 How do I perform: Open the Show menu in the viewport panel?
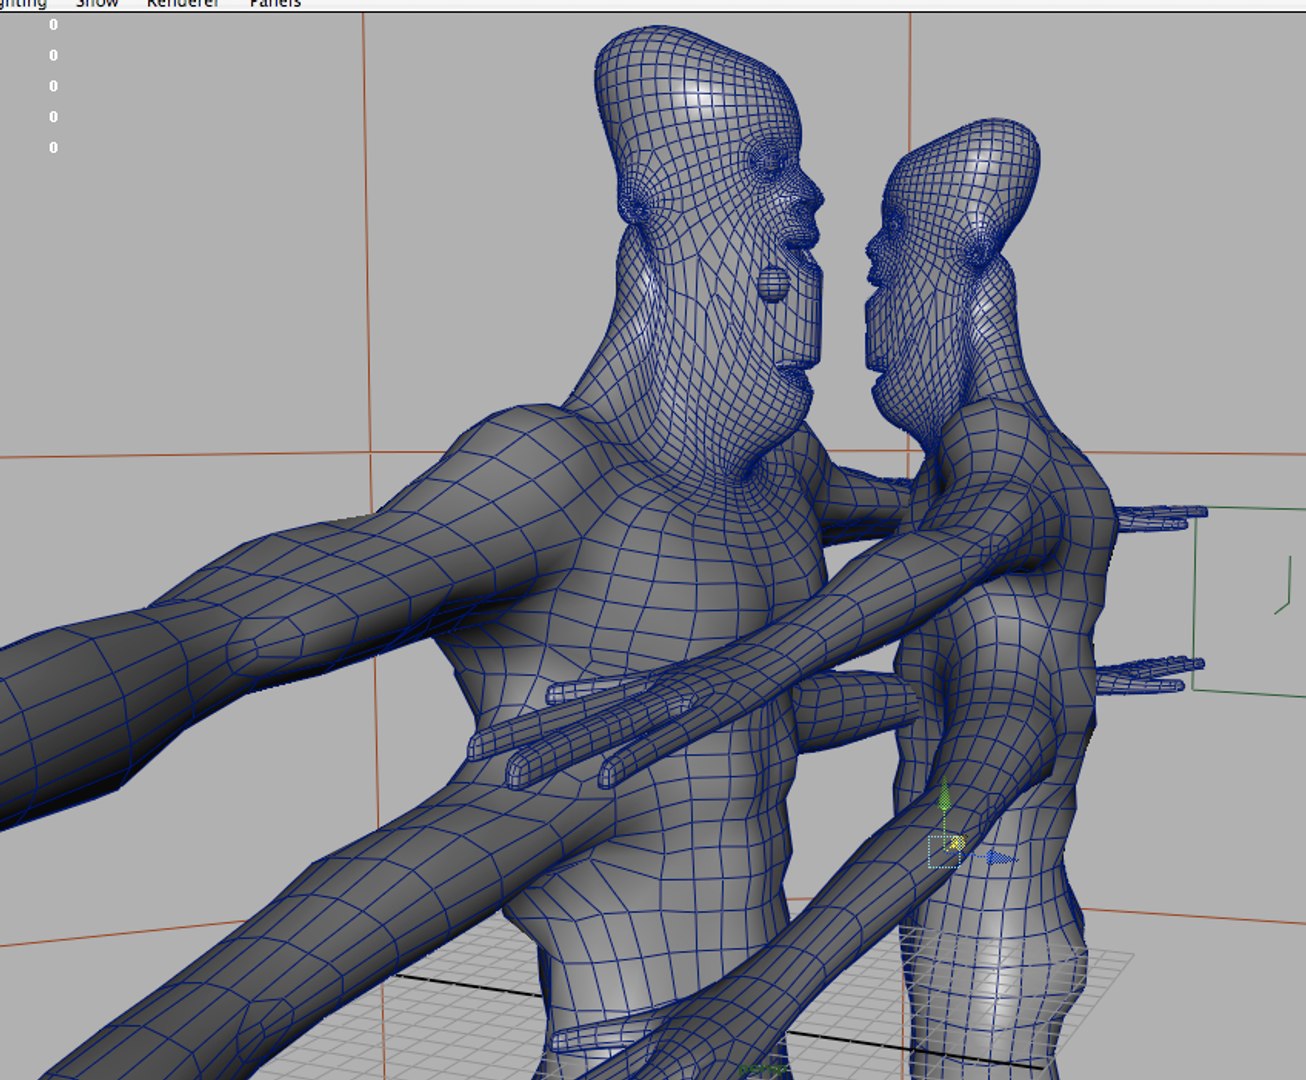97,4
